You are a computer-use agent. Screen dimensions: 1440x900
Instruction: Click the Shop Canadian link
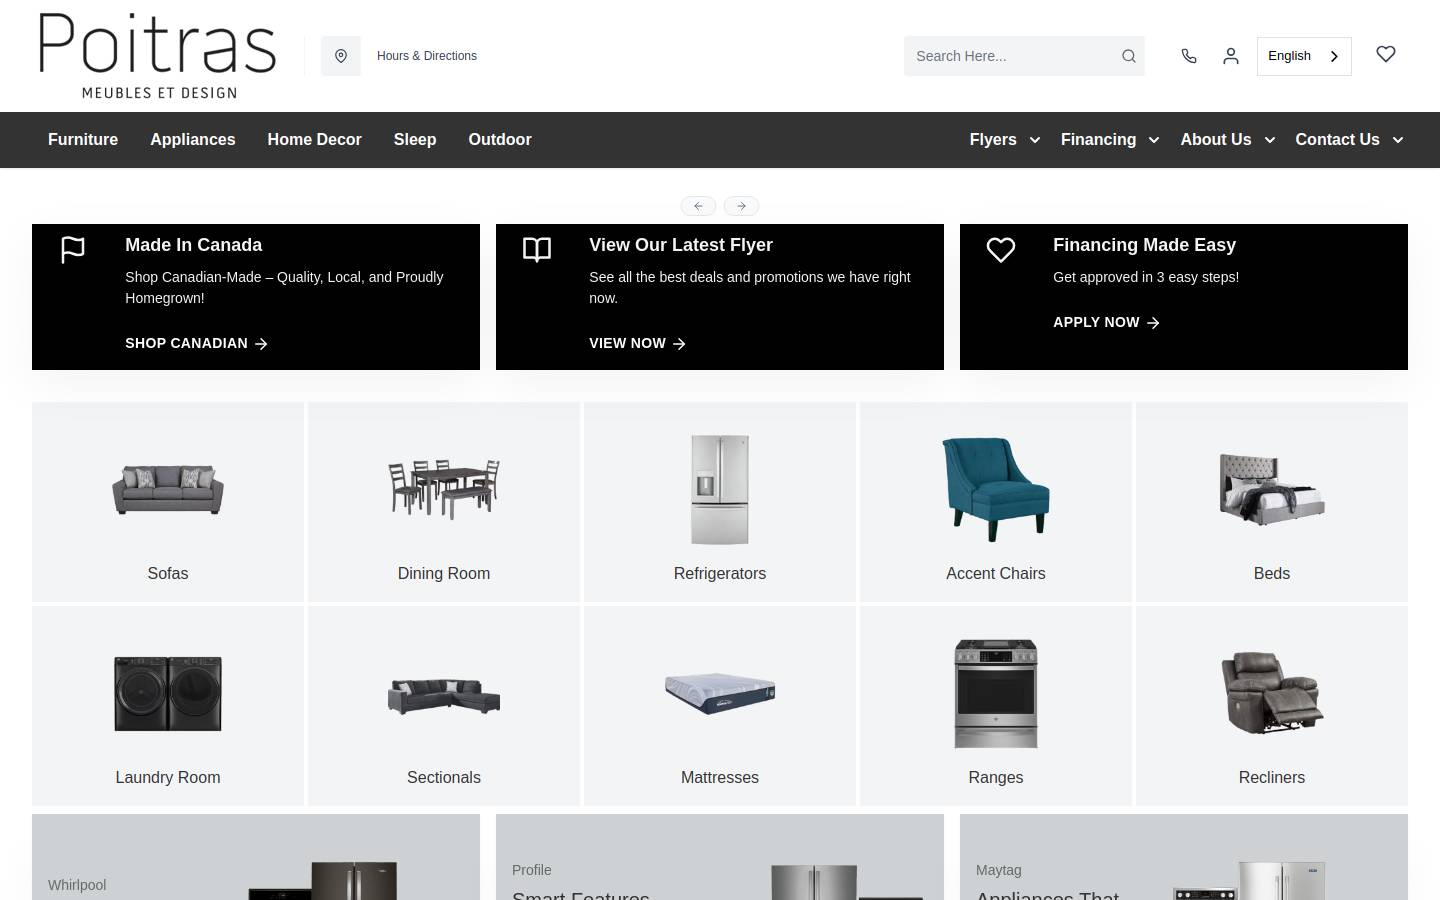pos(196,343)
